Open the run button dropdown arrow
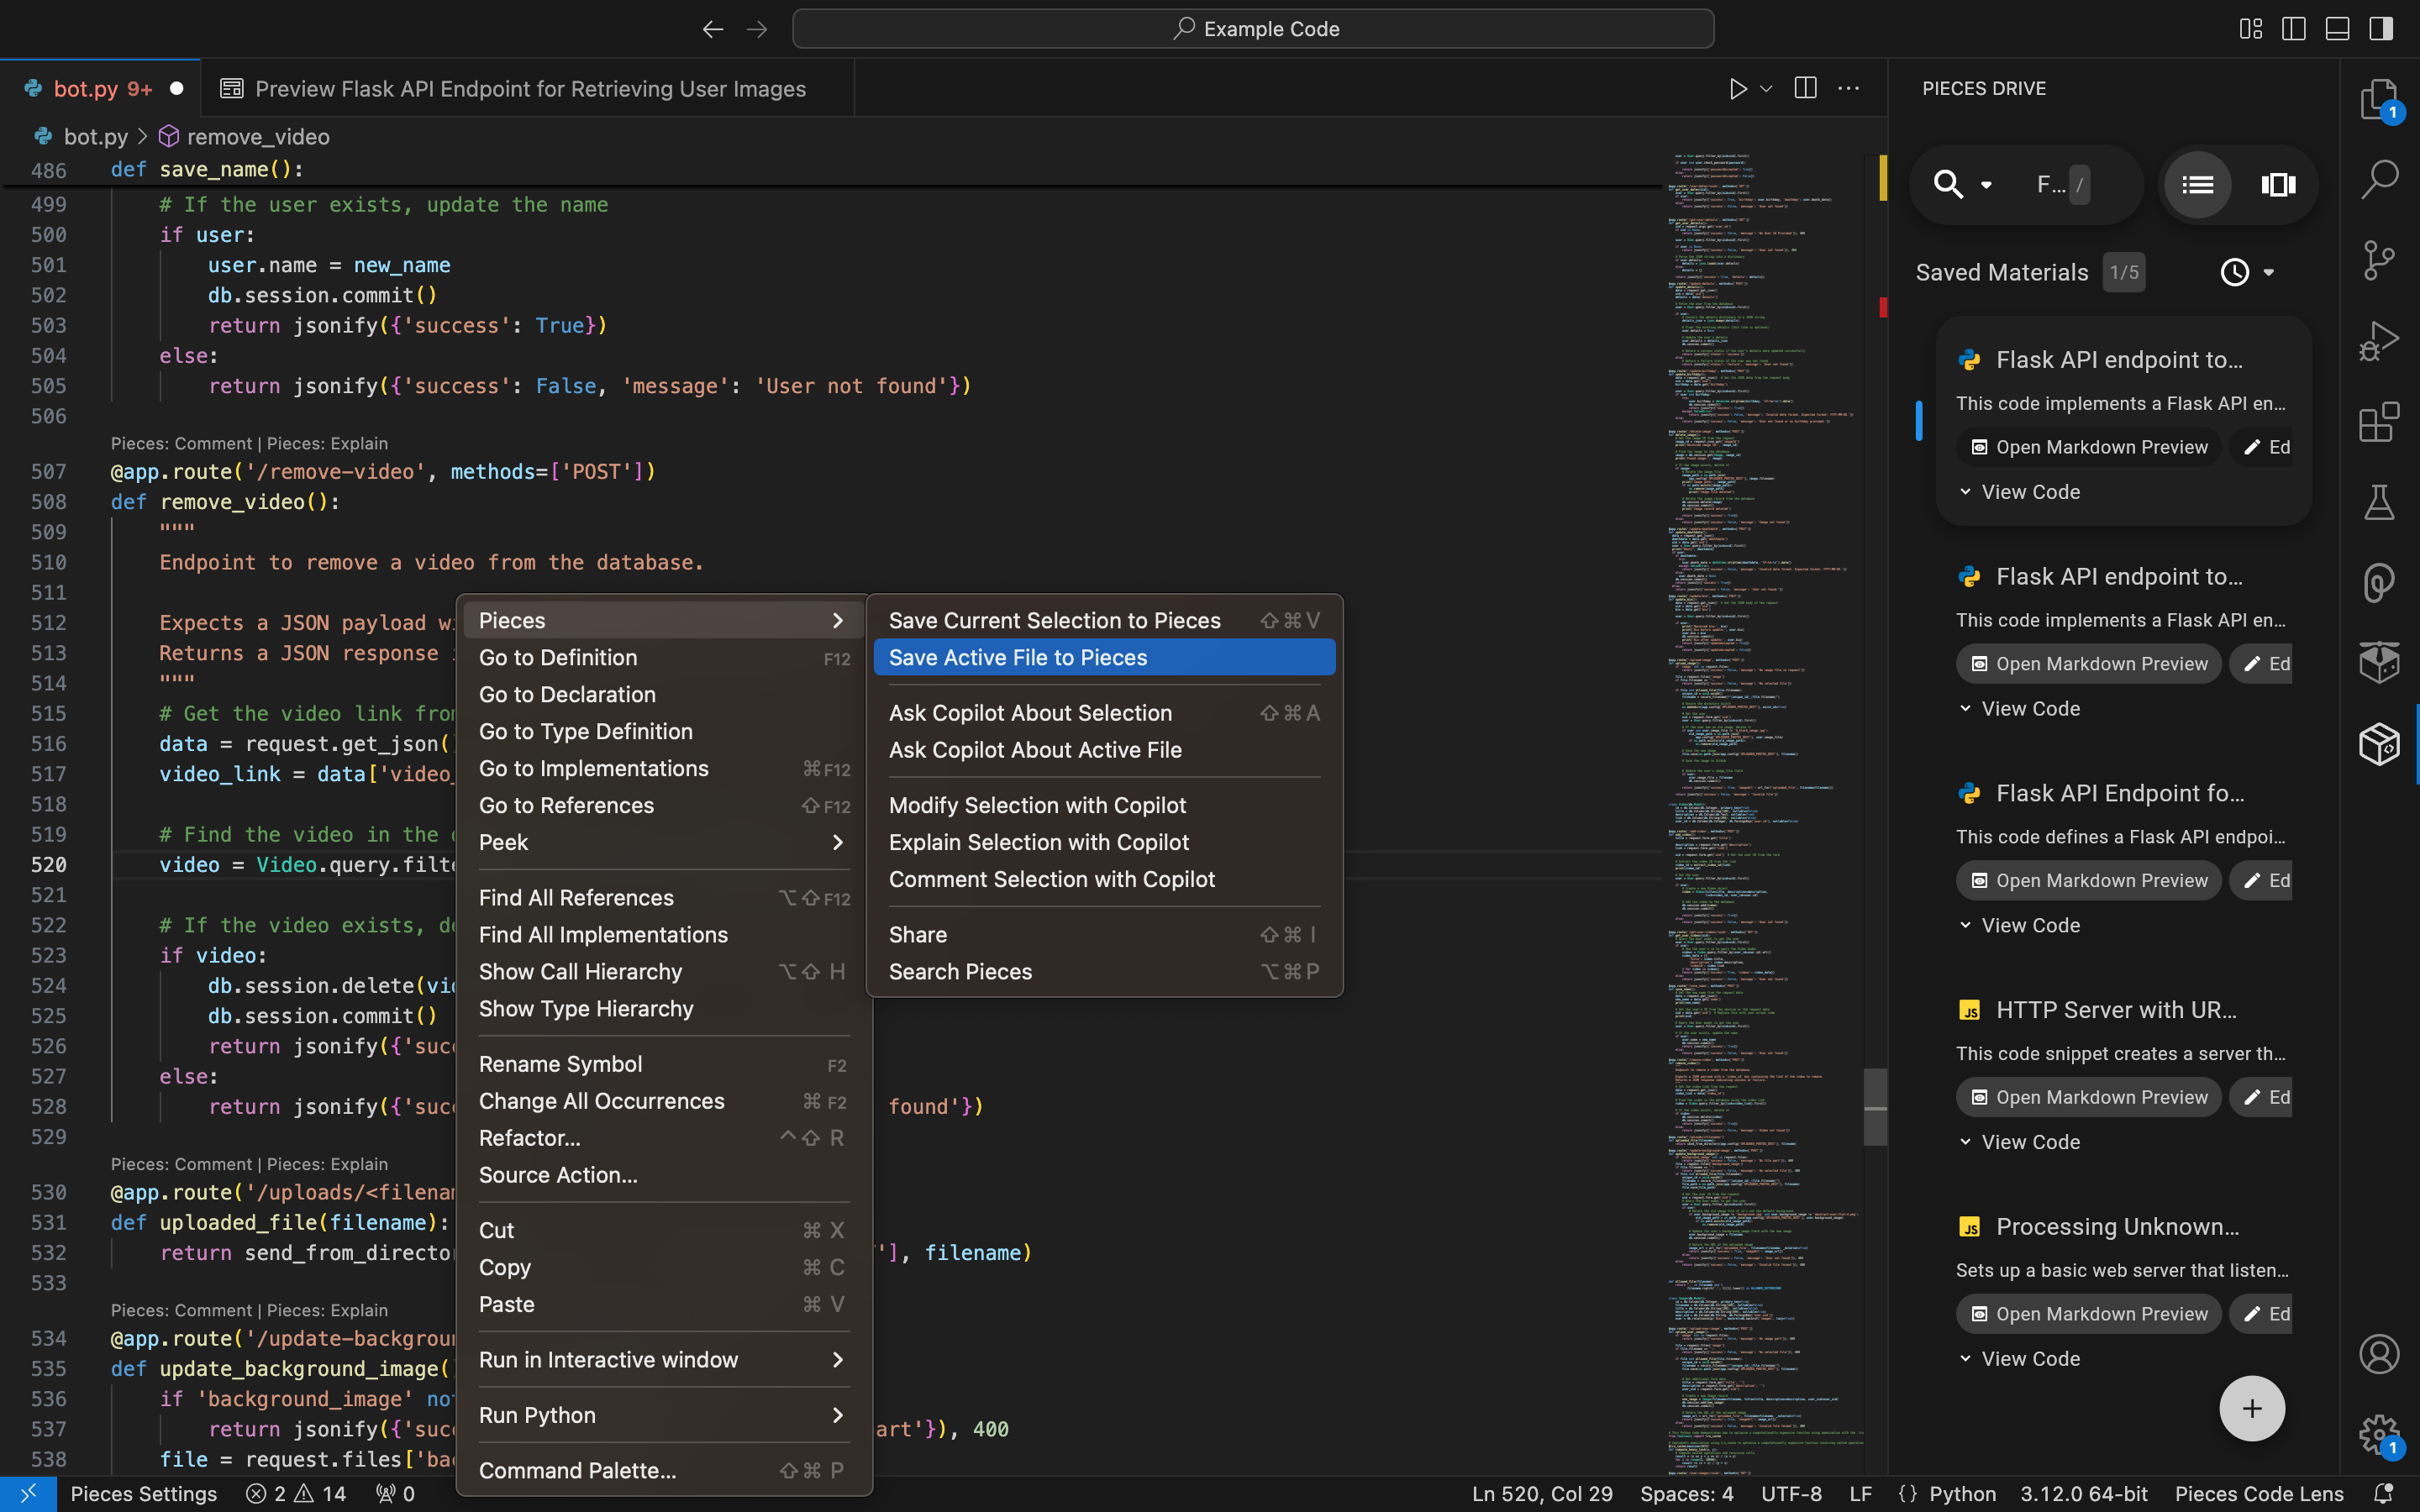This screenshot has height=1512, width=2420. 1767,89
